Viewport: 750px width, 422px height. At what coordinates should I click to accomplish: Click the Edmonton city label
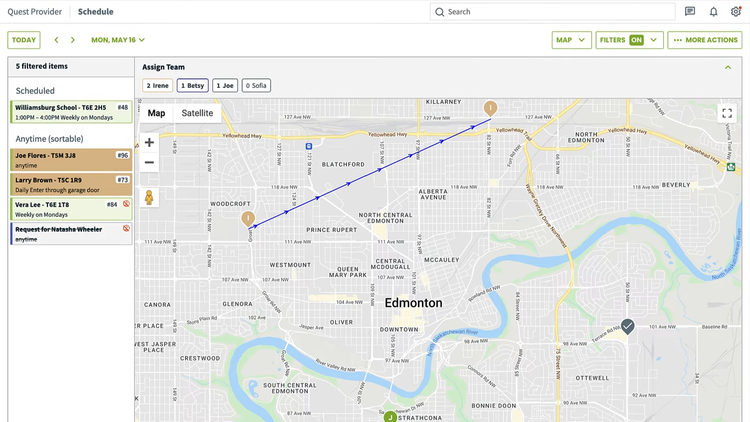(413, 303)
